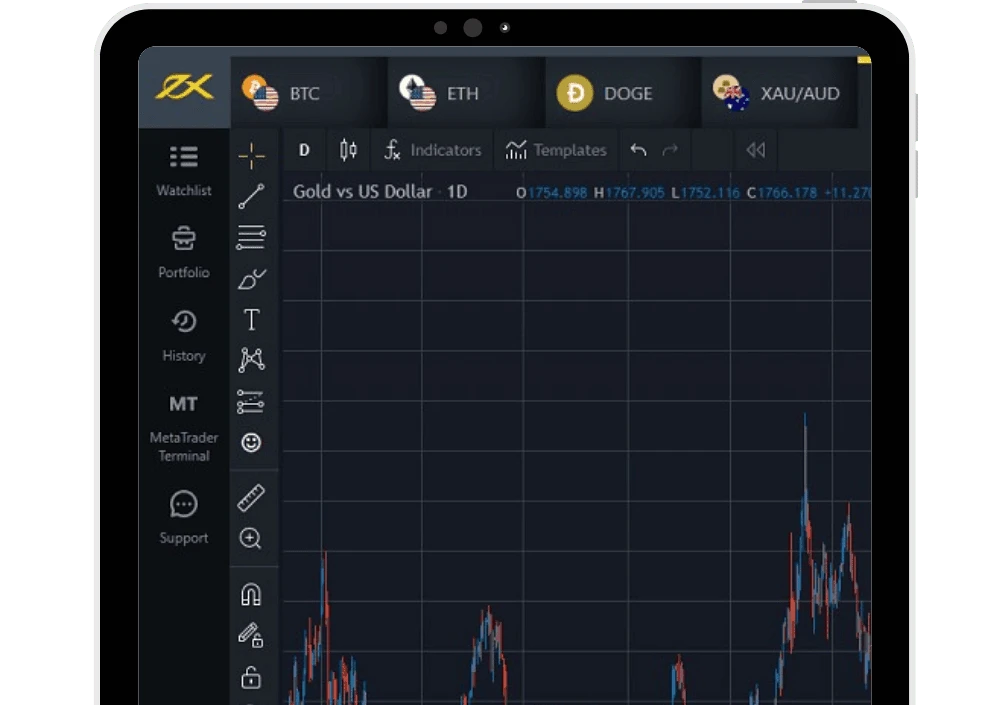
Task: Select the trend line drawing tool
Action: tap(251, 196)
